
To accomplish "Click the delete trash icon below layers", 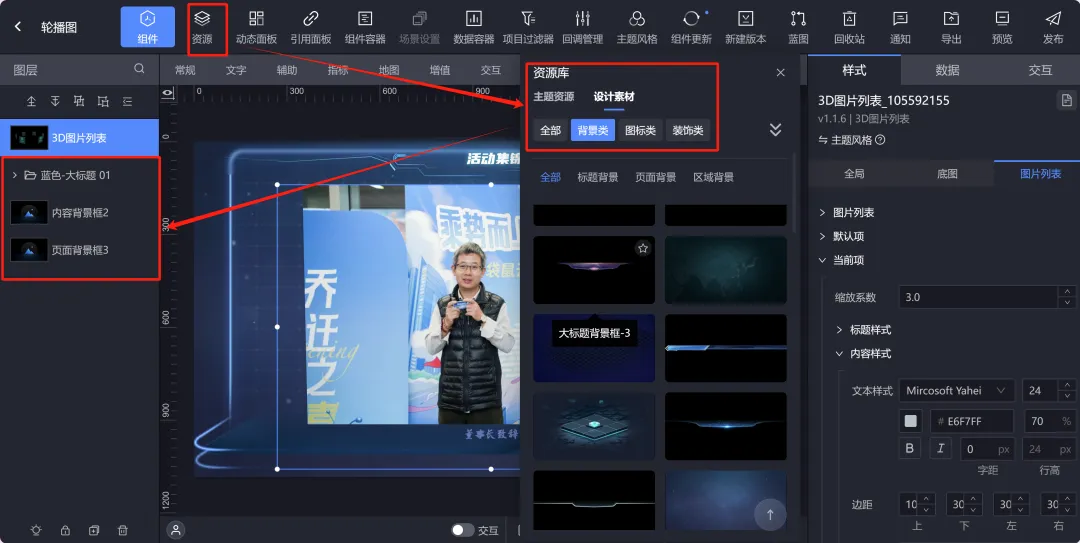I will pos(123,530).
